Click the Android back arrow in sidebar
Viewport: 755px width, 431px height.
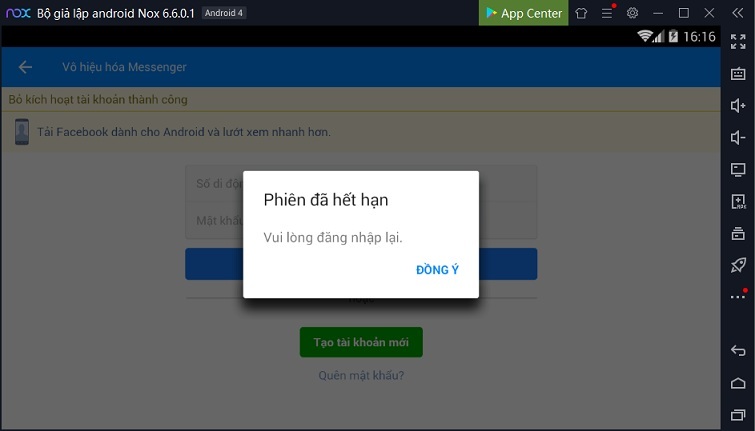(x=738, y=351)
